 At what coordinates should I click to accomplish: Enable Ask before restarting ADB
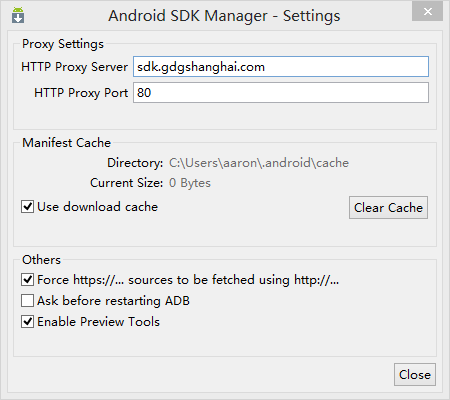(27, 300)
